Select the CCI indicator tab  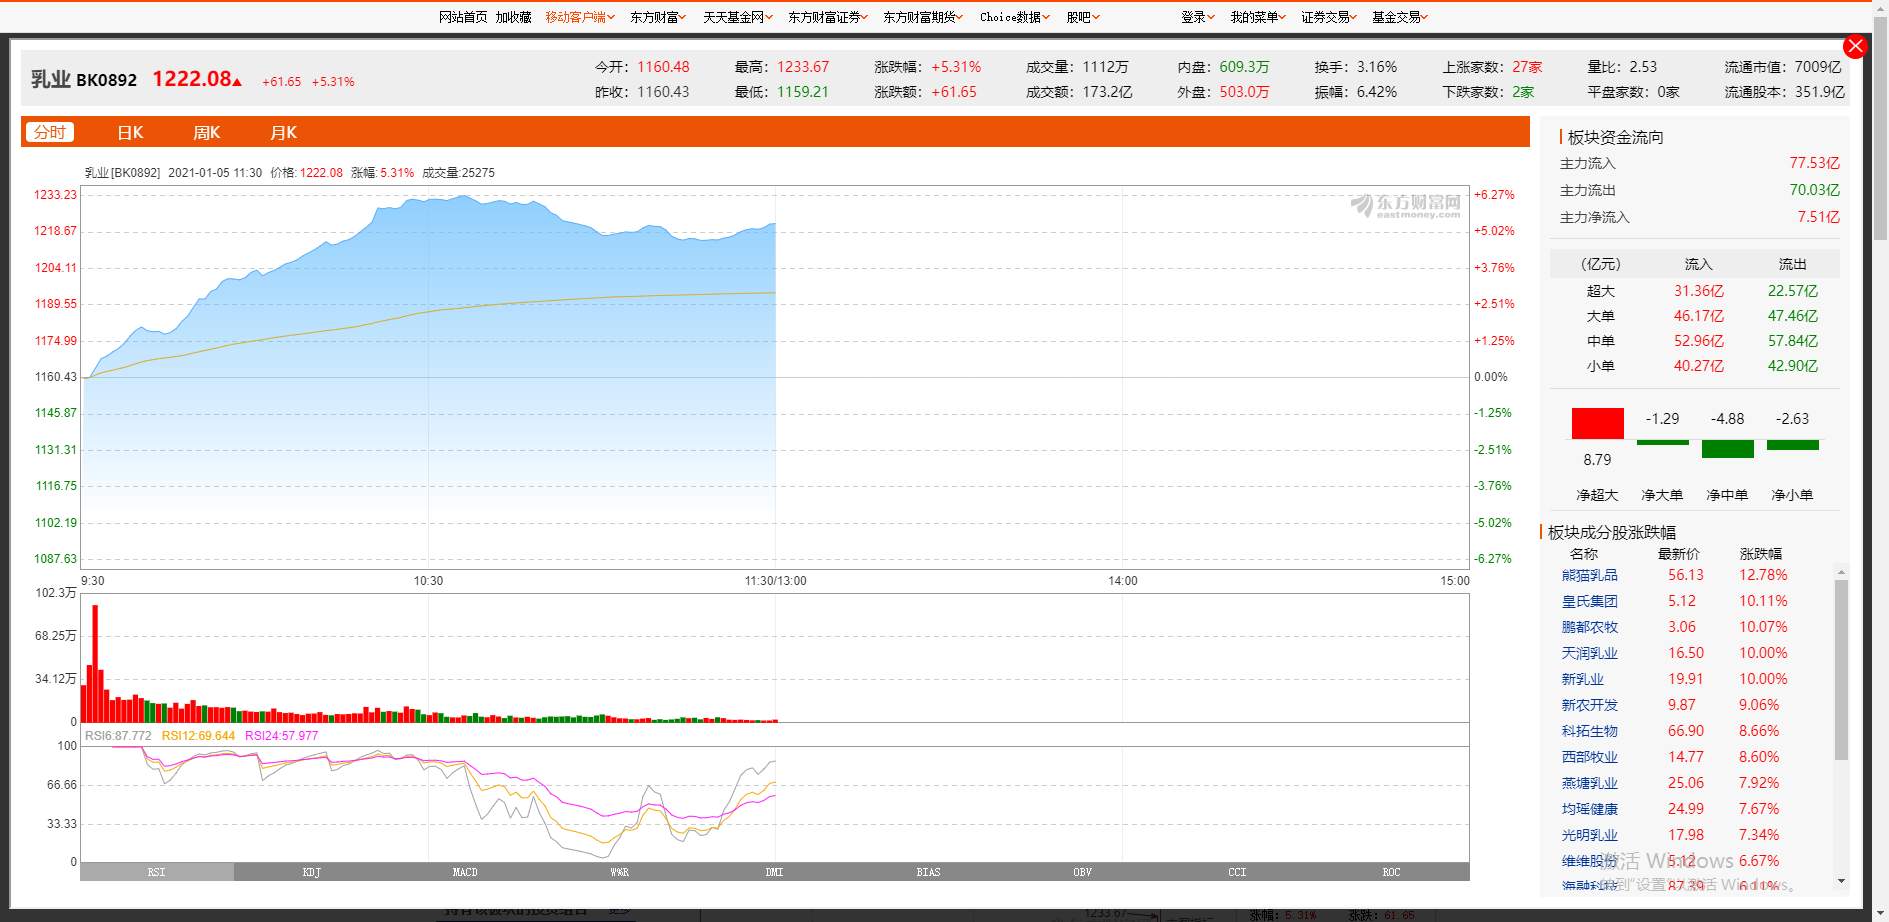[x=1237, y=872]
